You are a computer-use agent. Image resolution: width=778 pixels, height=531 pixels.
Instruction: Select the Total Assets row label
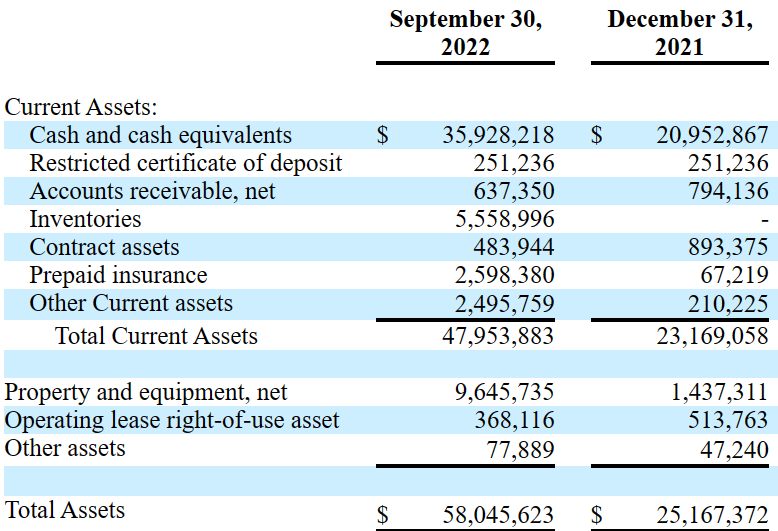(65, 510)
